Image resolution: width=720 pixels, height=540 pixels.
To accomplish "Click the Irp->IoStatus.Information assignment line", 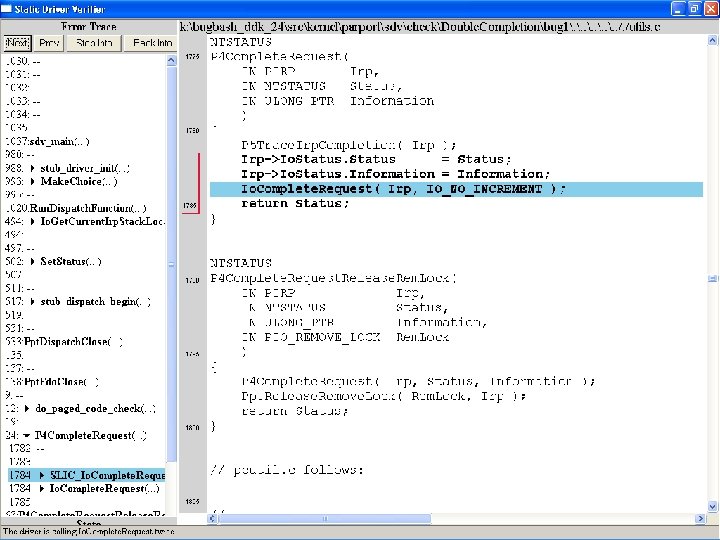I will tap(395, 174).
